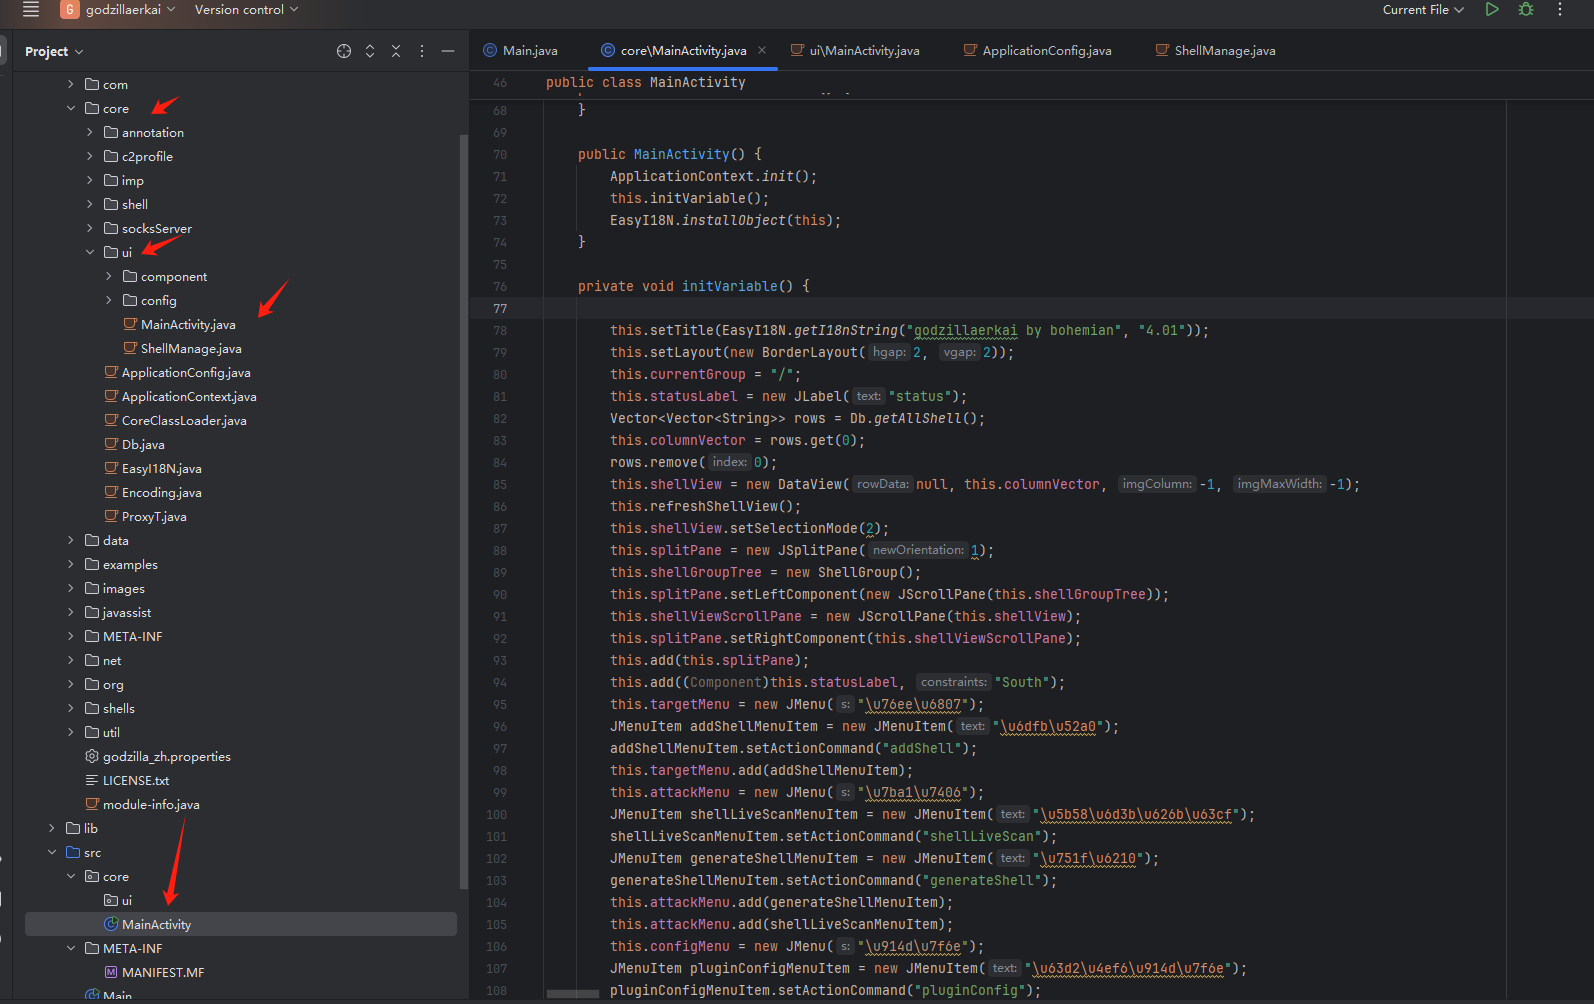Image resolution: width=1594 pixels, height=1004 pixels.
Task: Run the current file
Action: click(x=1492, y=10)
